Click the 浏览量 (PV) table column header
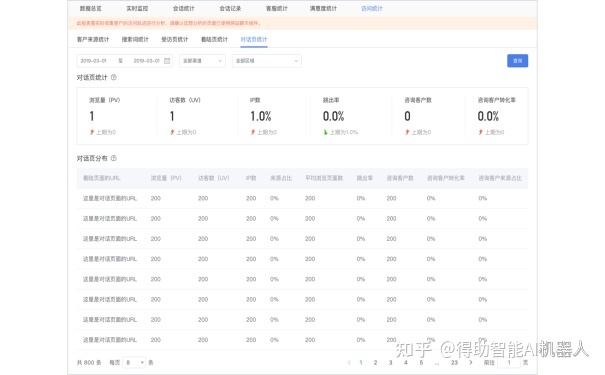Viewport: 605px width, 375px height. tap(166, 178)
